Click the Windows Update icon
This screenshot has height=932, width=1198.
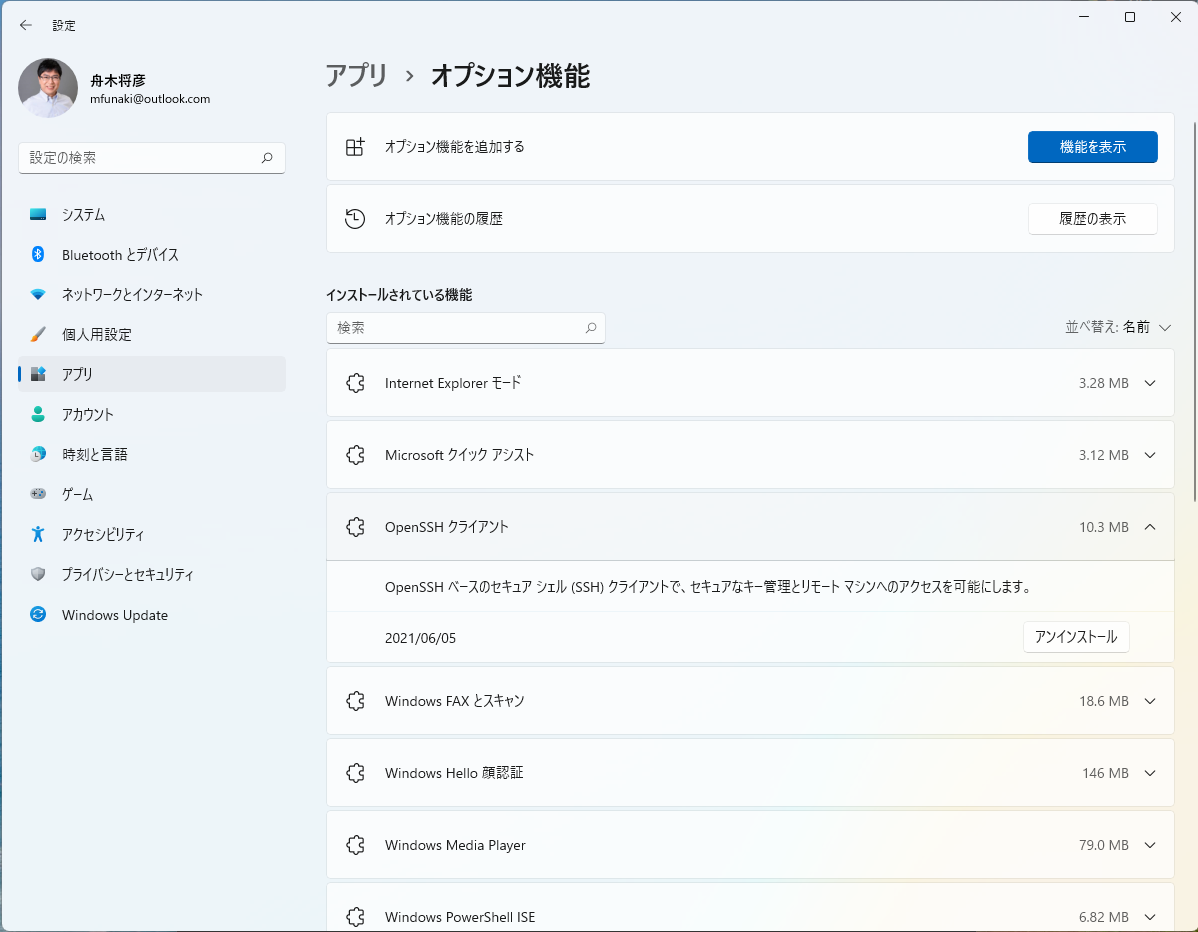point(36,614)
